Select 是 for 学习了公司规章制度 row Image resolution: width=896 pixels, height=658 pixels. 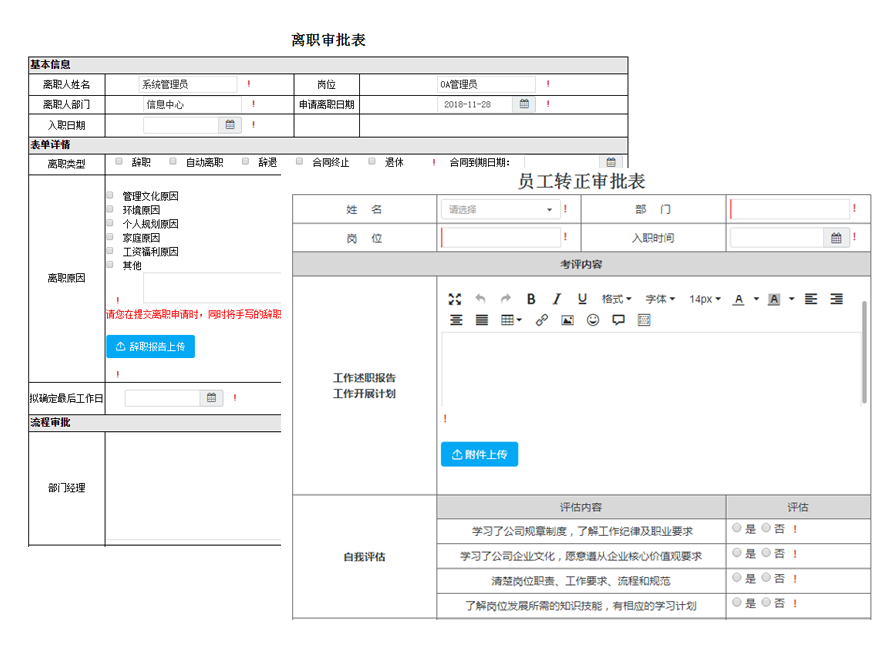coord(737,528)
